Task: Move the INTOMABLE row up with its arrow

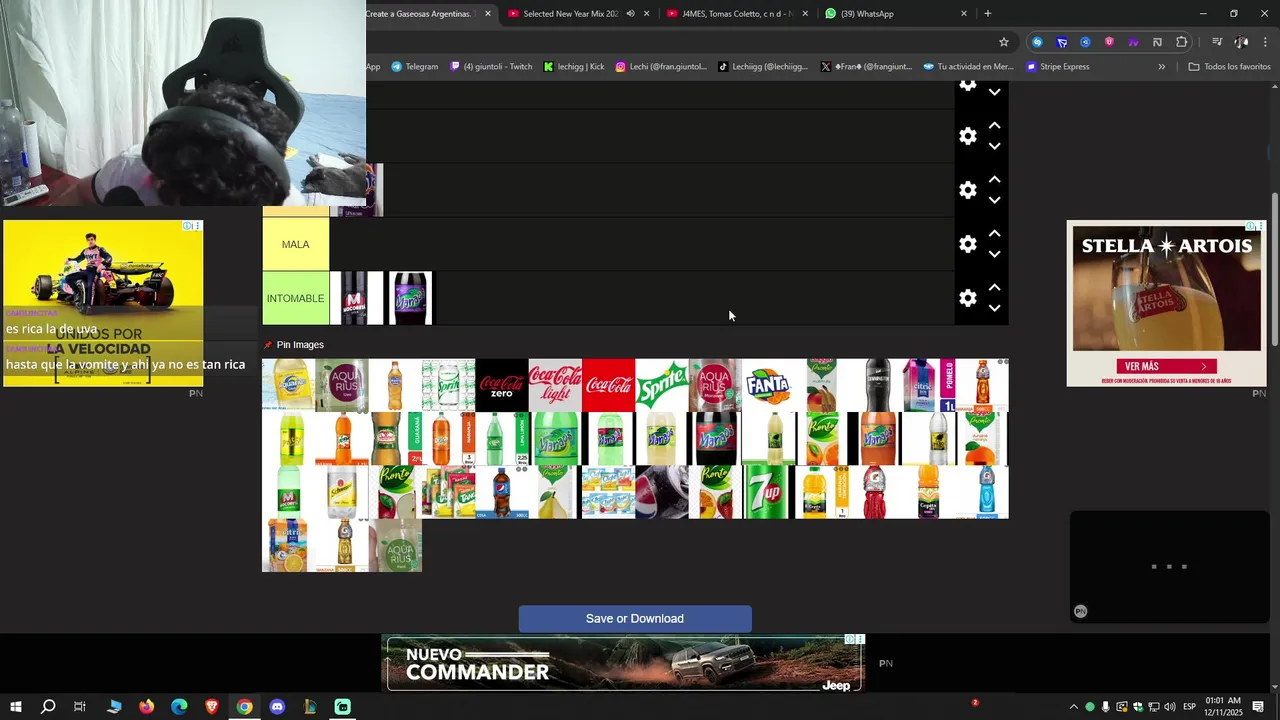Action: coord(994,288)
